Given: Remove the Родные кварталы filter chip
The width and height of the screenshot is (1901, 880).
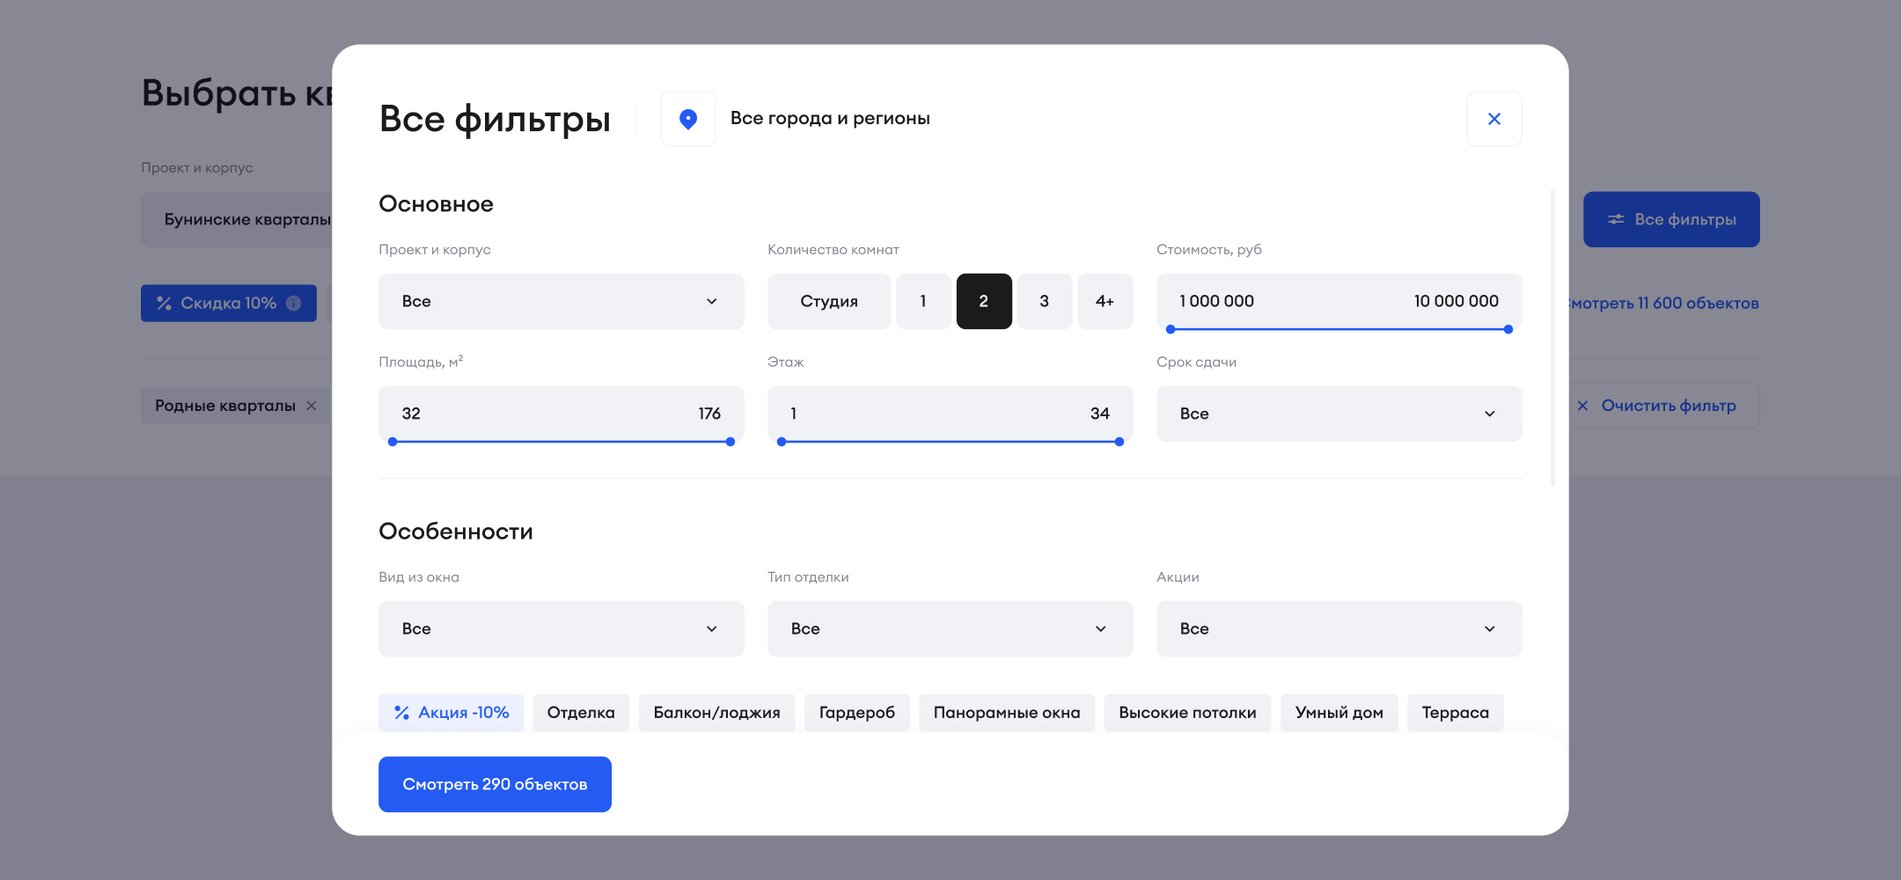Looking at the screenshot, I should [311, 406].
